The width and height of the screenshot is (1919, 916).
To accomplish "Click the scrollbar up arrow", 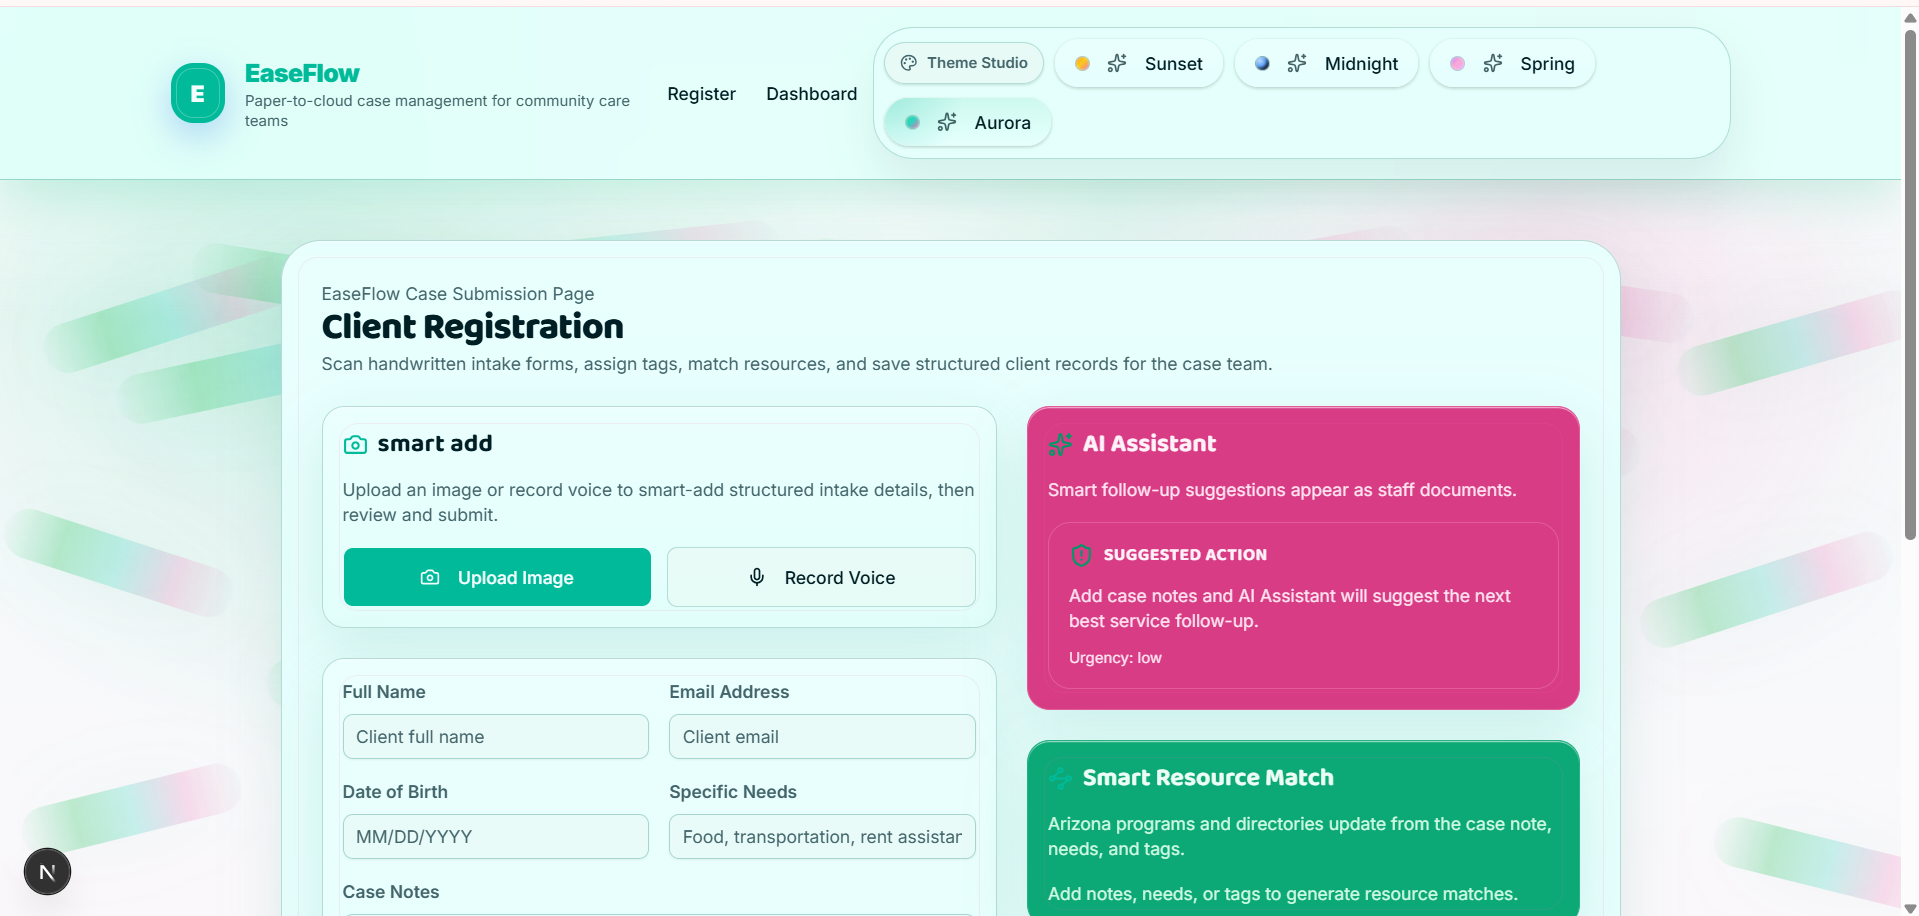I will (1910, 18).
